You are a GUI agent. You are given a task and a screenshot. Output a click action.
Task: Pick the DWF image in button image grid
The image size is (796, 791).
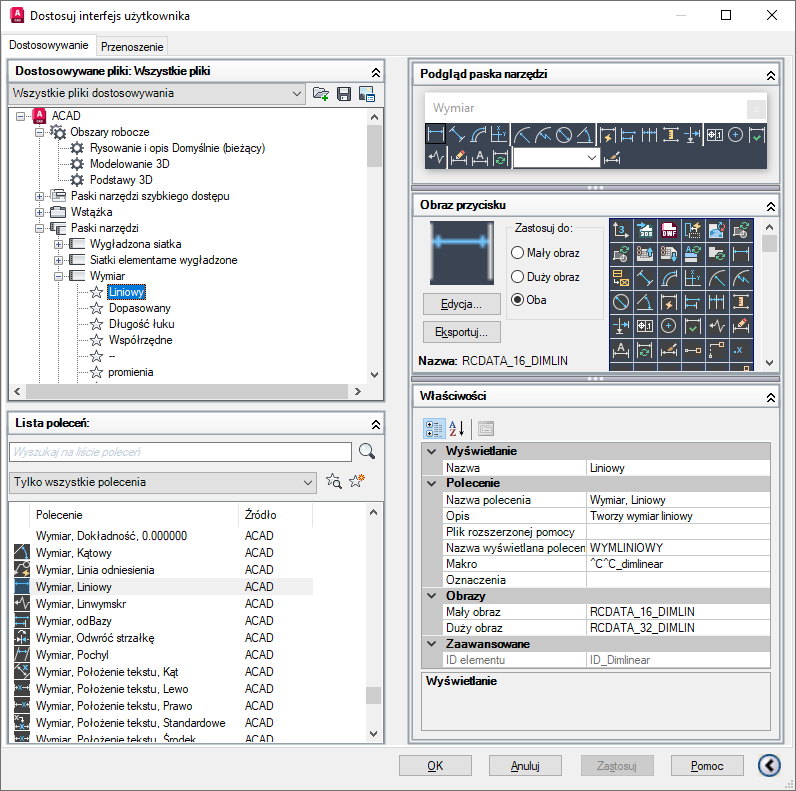click(x=669, y=230)
